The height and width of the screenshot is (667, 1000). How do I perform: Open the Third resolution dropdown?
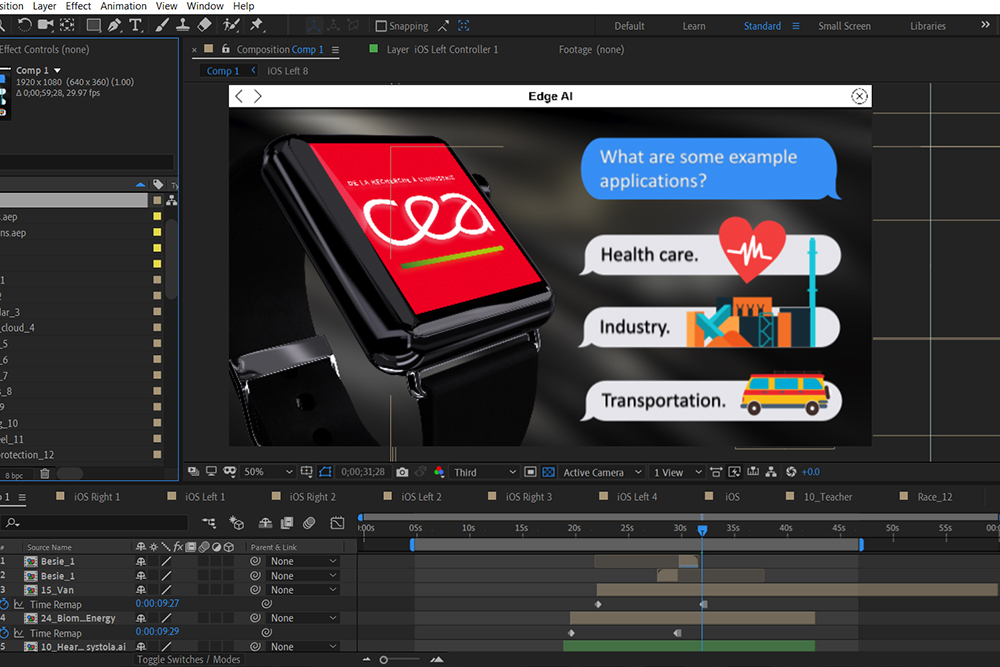click(485, 472)
